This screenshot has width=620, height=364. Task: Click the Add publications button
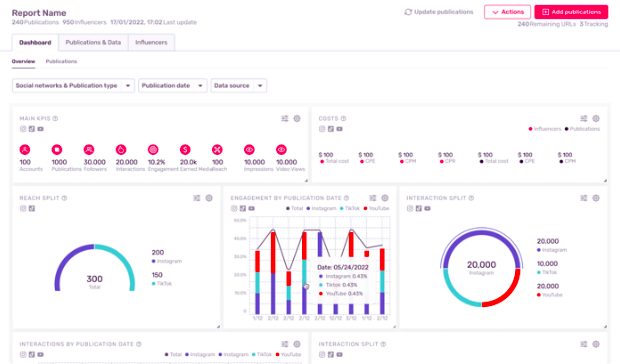571,12
